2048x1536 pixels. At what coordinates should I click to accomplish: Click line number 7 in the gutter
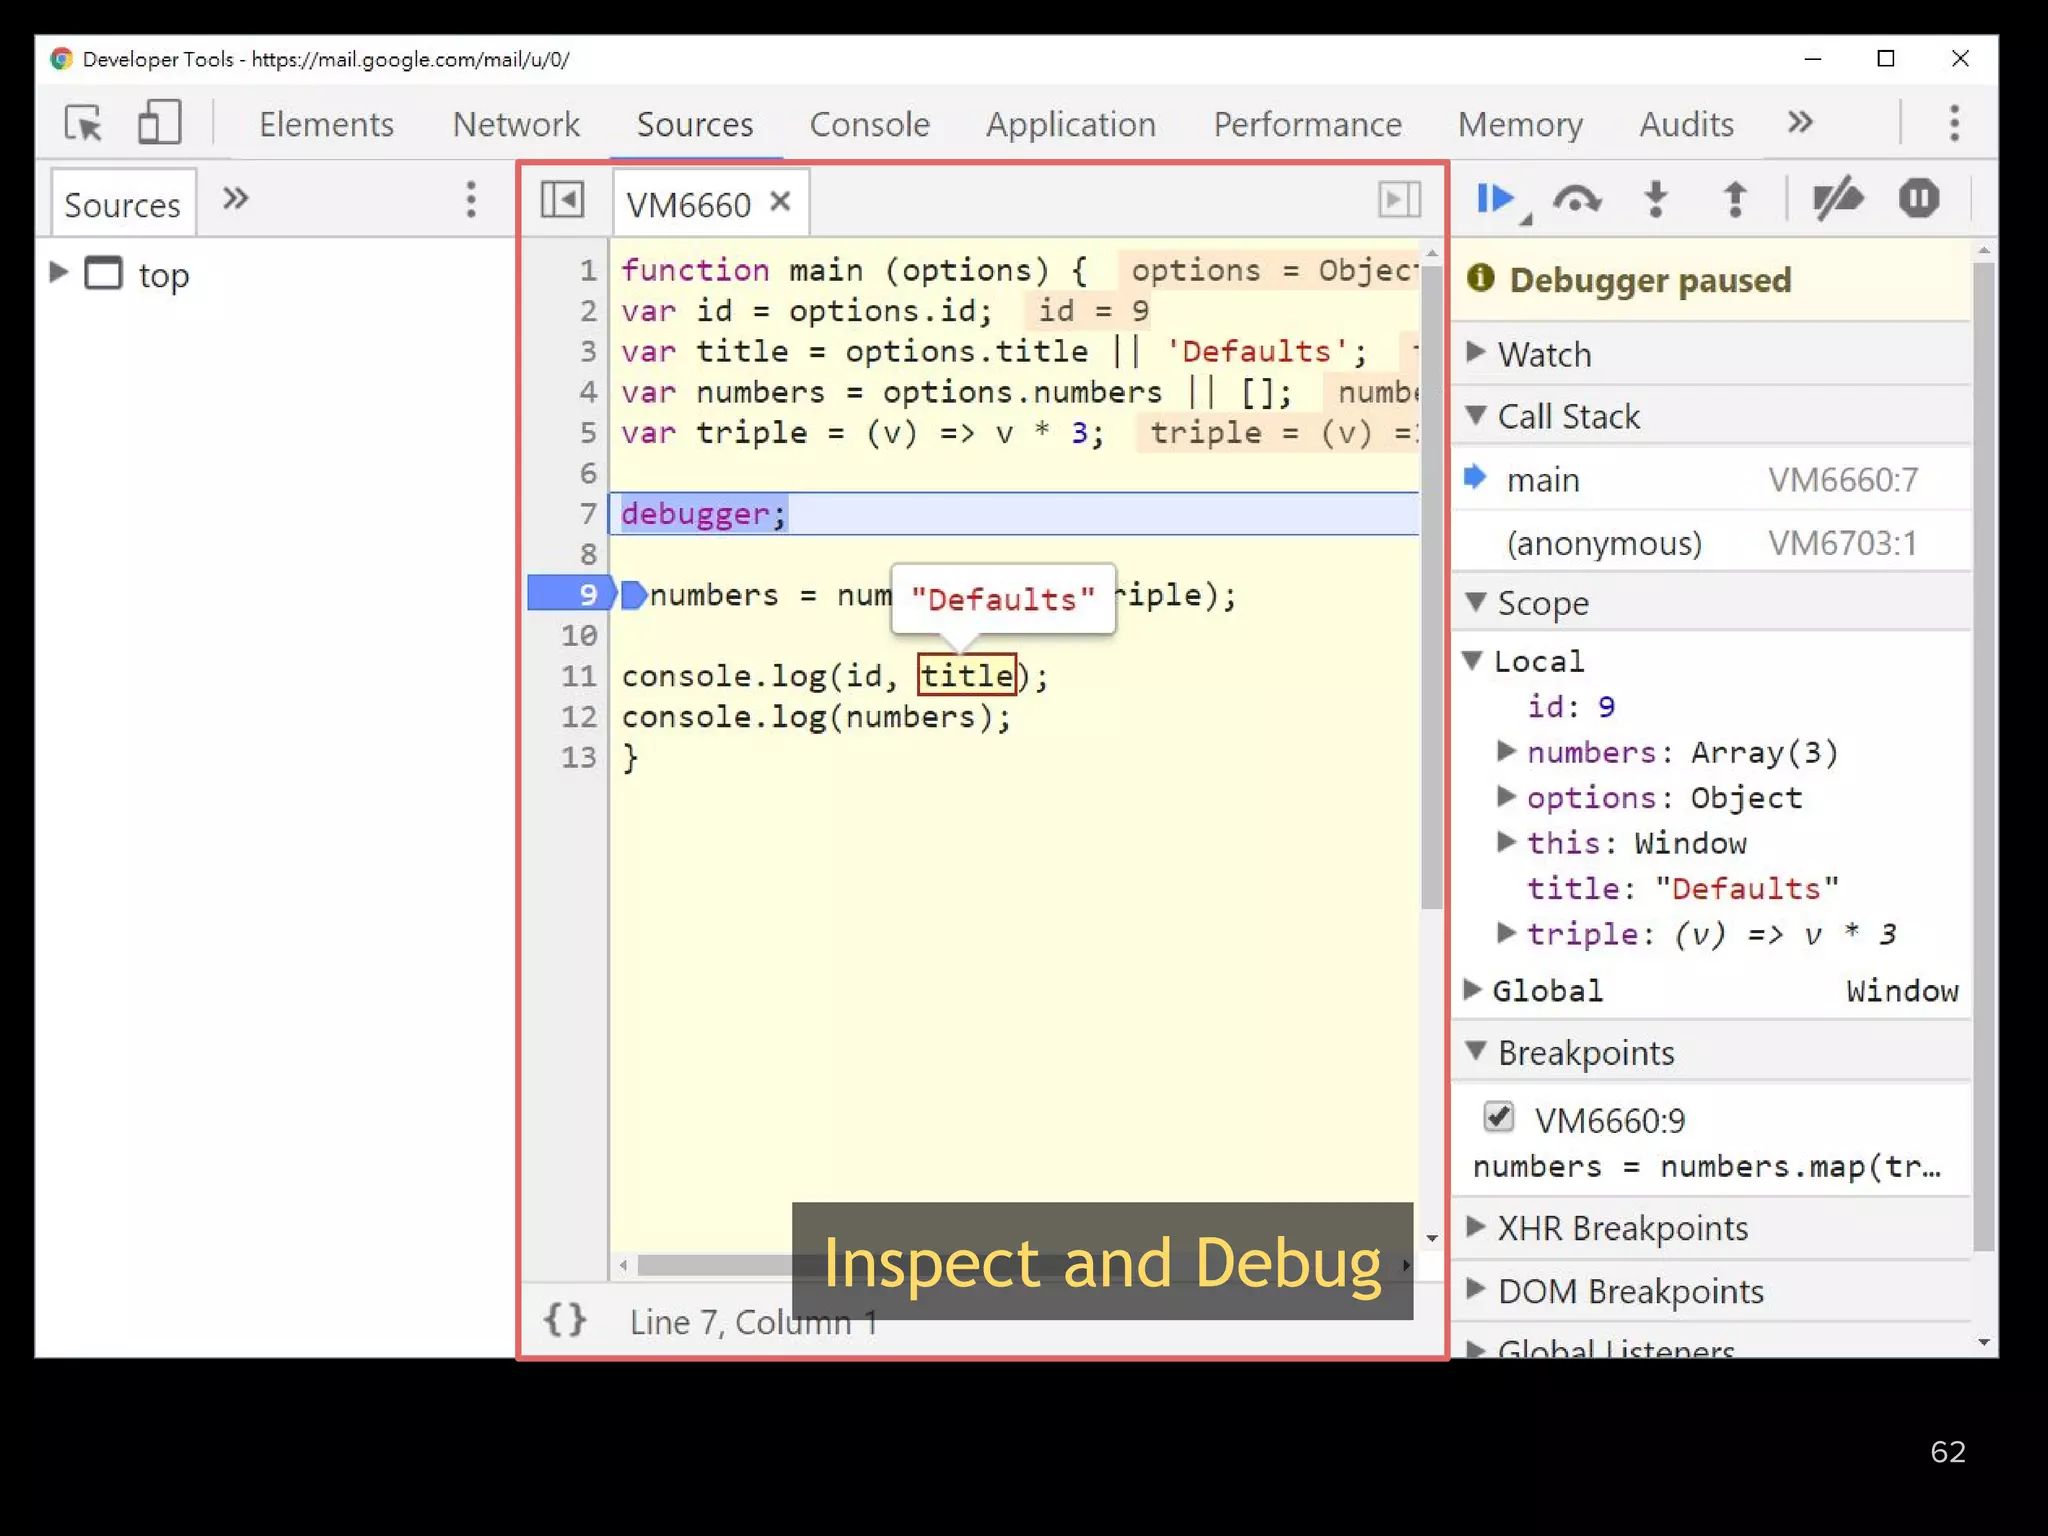588,514
